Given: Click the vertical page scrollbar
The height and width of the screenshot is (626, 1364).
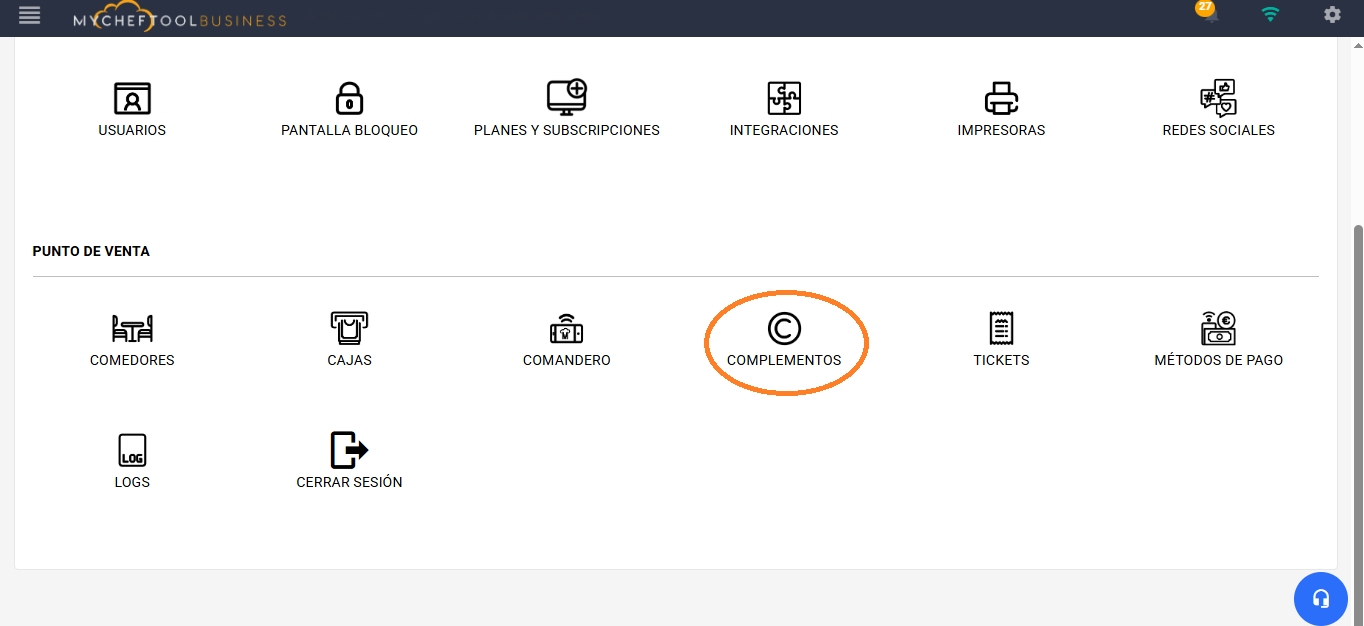Looking at the screenshot, I should 1357,400.
